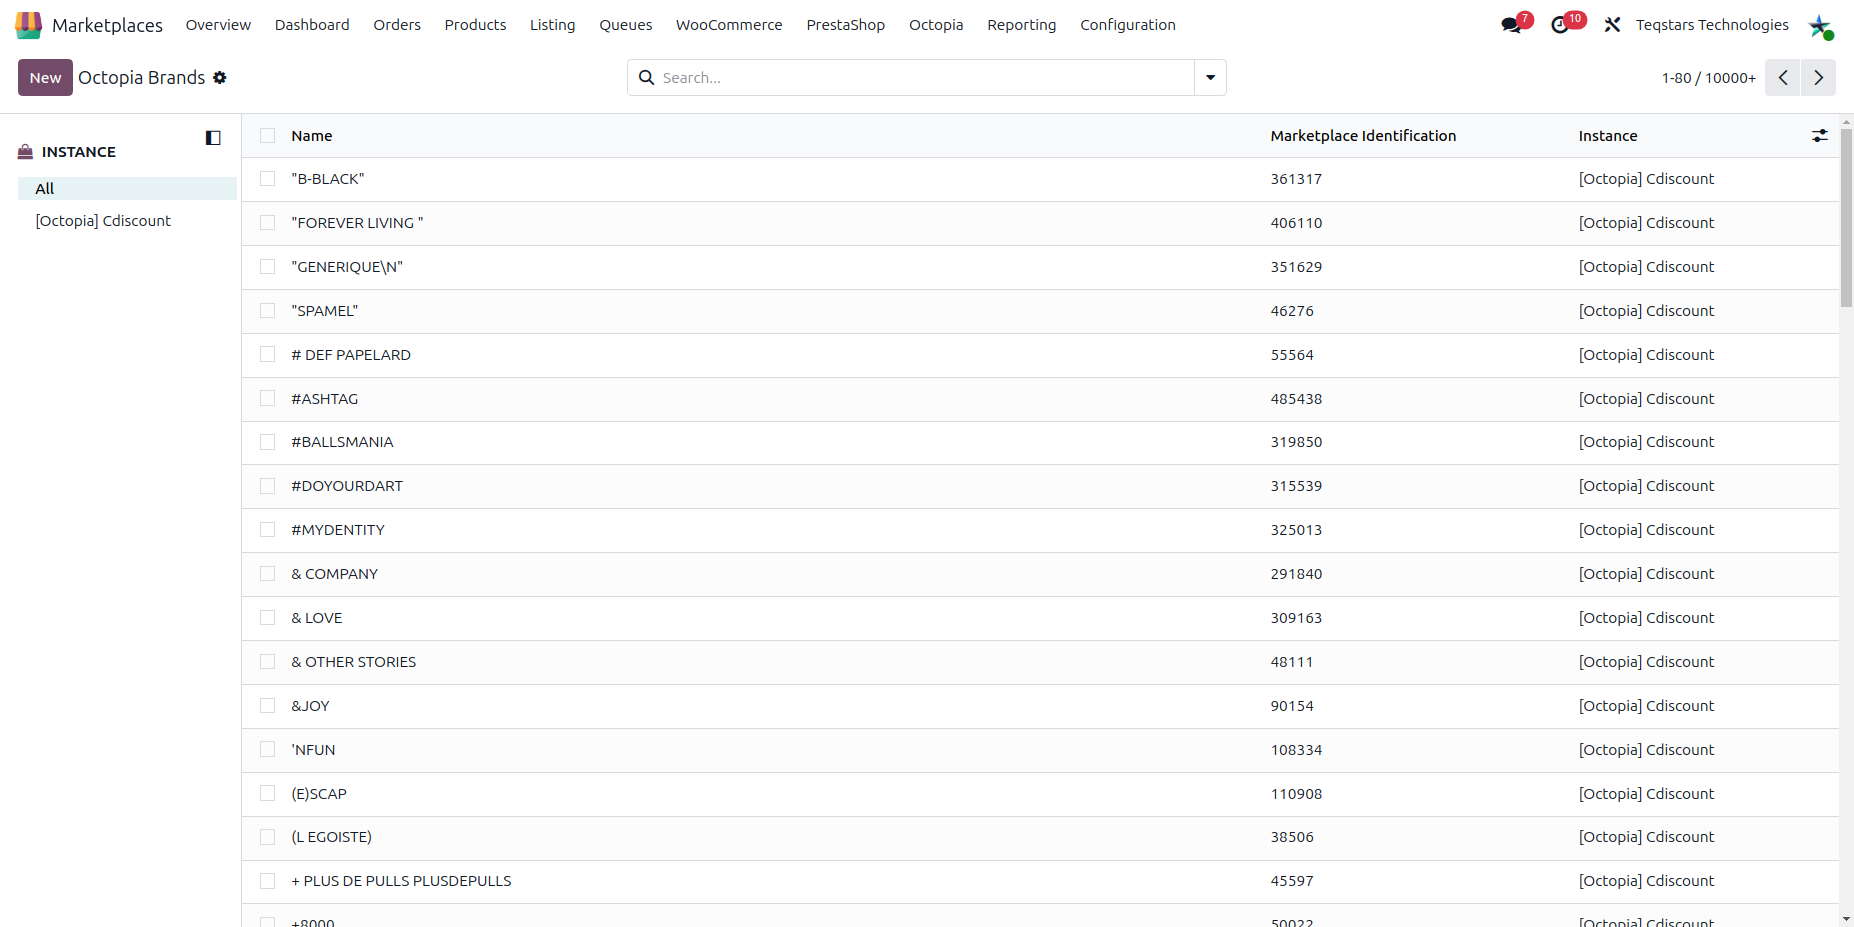Check the &JOY brand row
This screenshot has width=1854, height=927.
(267, 706)
